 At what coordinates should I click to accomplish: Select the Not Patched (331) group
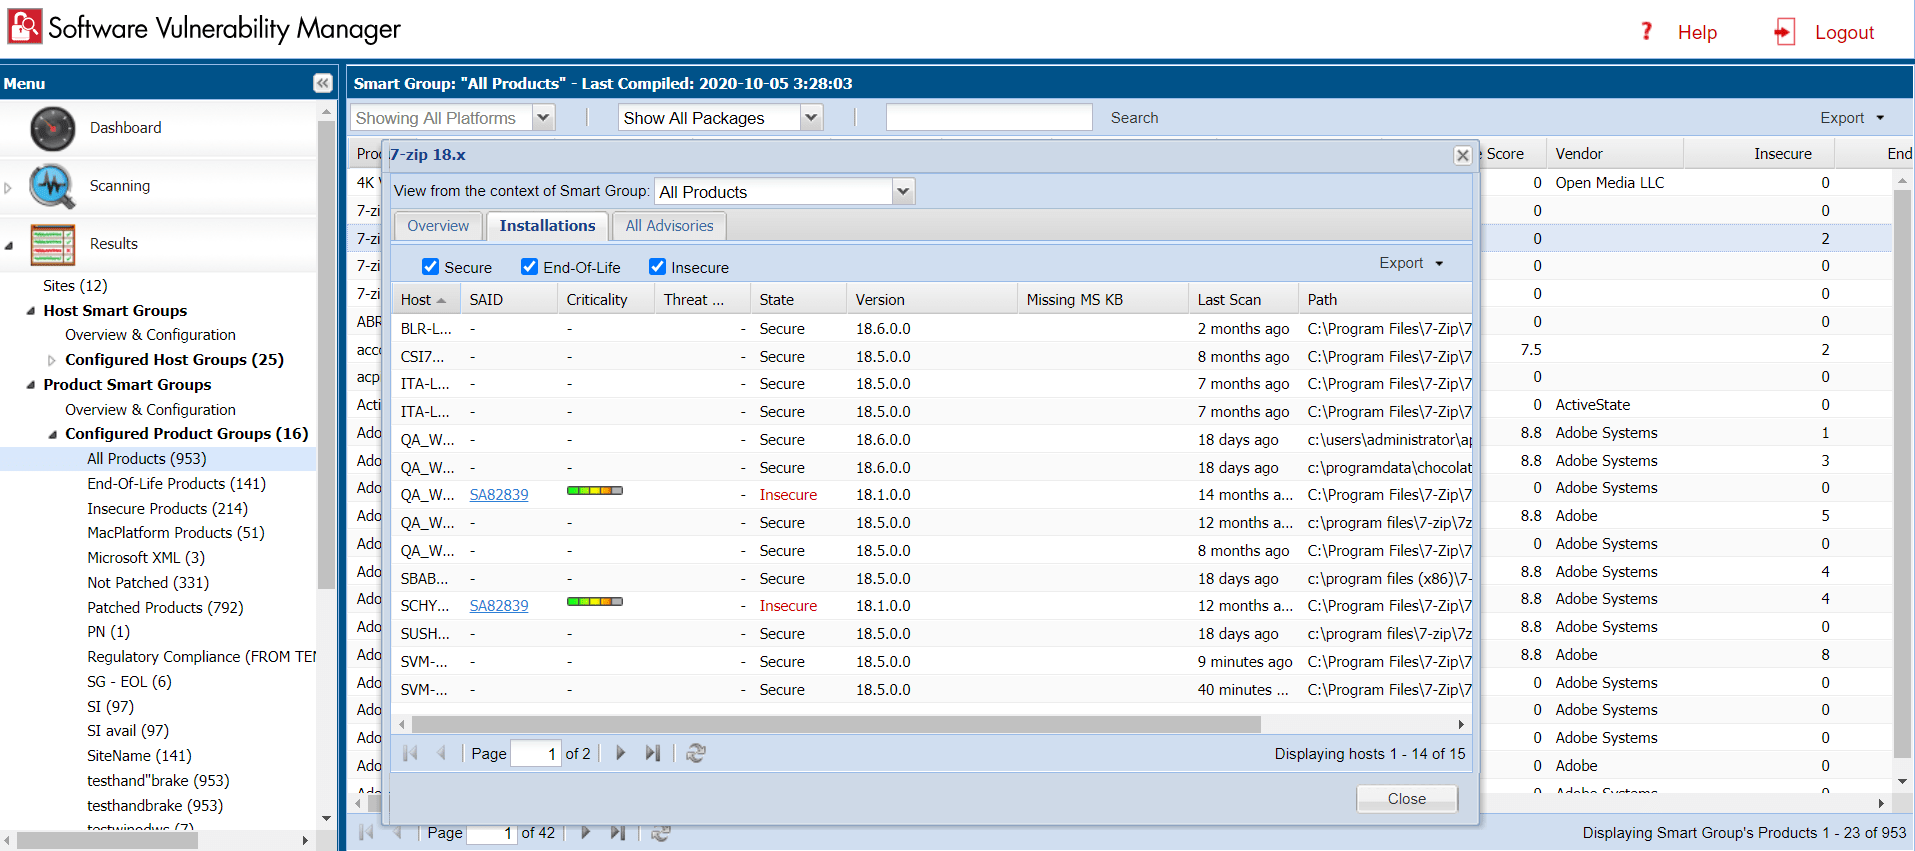pyautogui.click(x=148, y=582)
